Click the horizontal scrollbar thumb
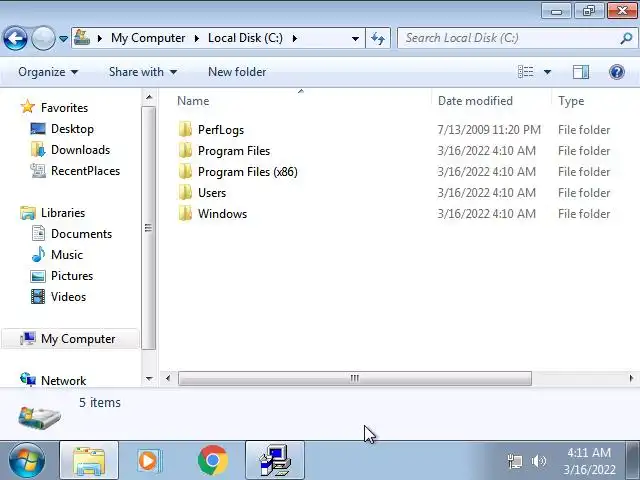640x480 pixels. click(355, 378)
